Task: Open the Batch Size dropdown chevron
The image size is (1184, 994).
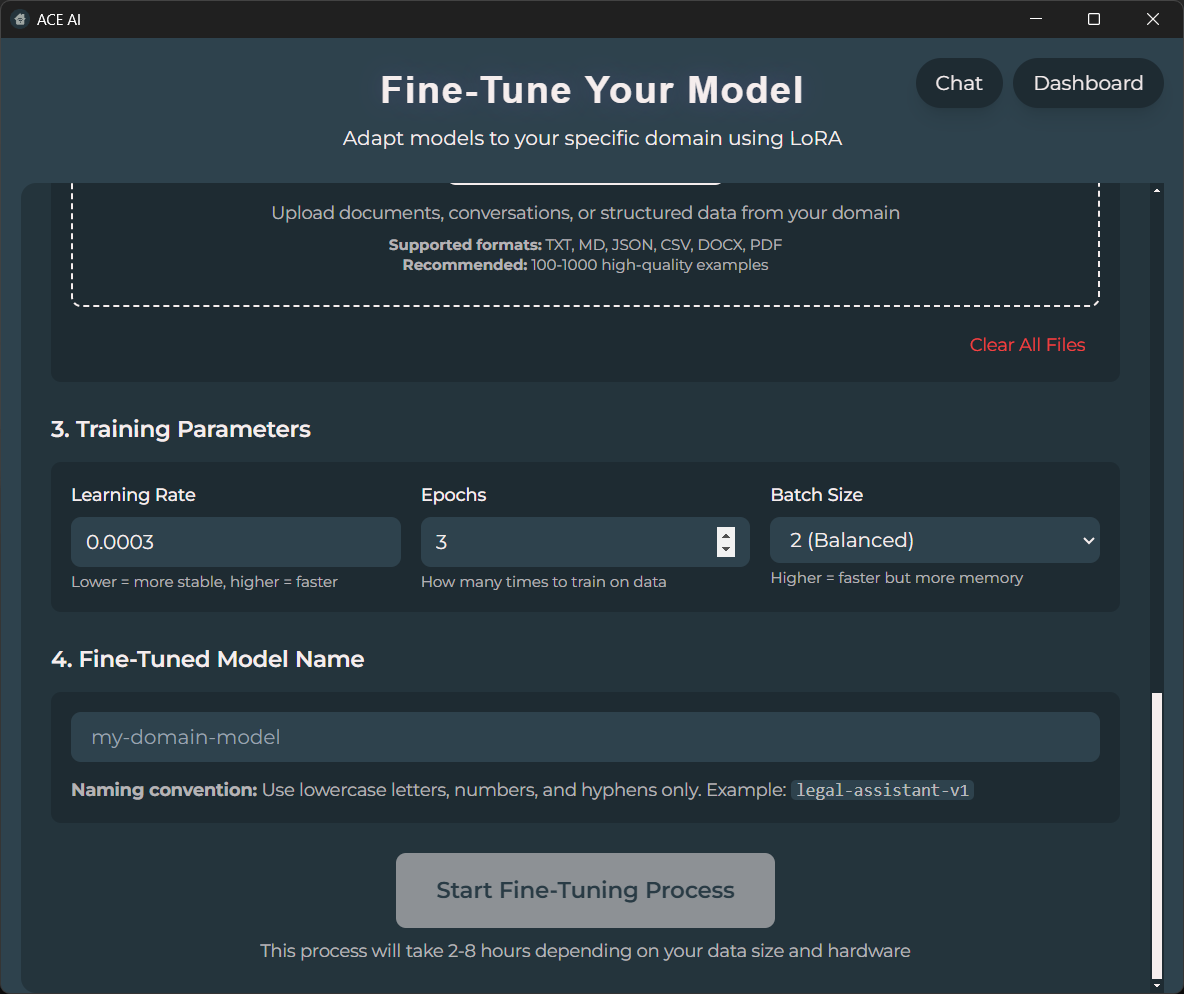Action: click(1089, 540)
